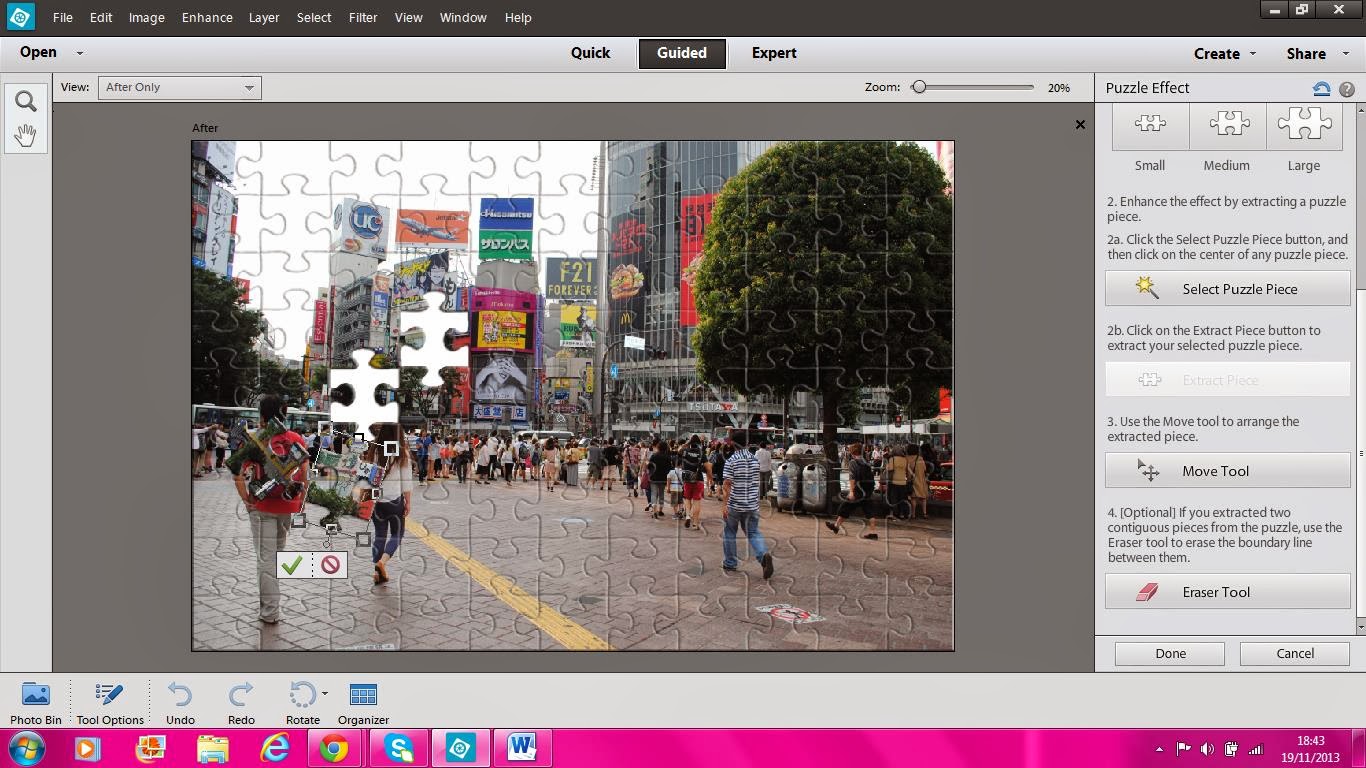This screenshot has height=768, width=1366.
Task: Choose the Medium puzzle piece size
Action: tap(1228, 127)
